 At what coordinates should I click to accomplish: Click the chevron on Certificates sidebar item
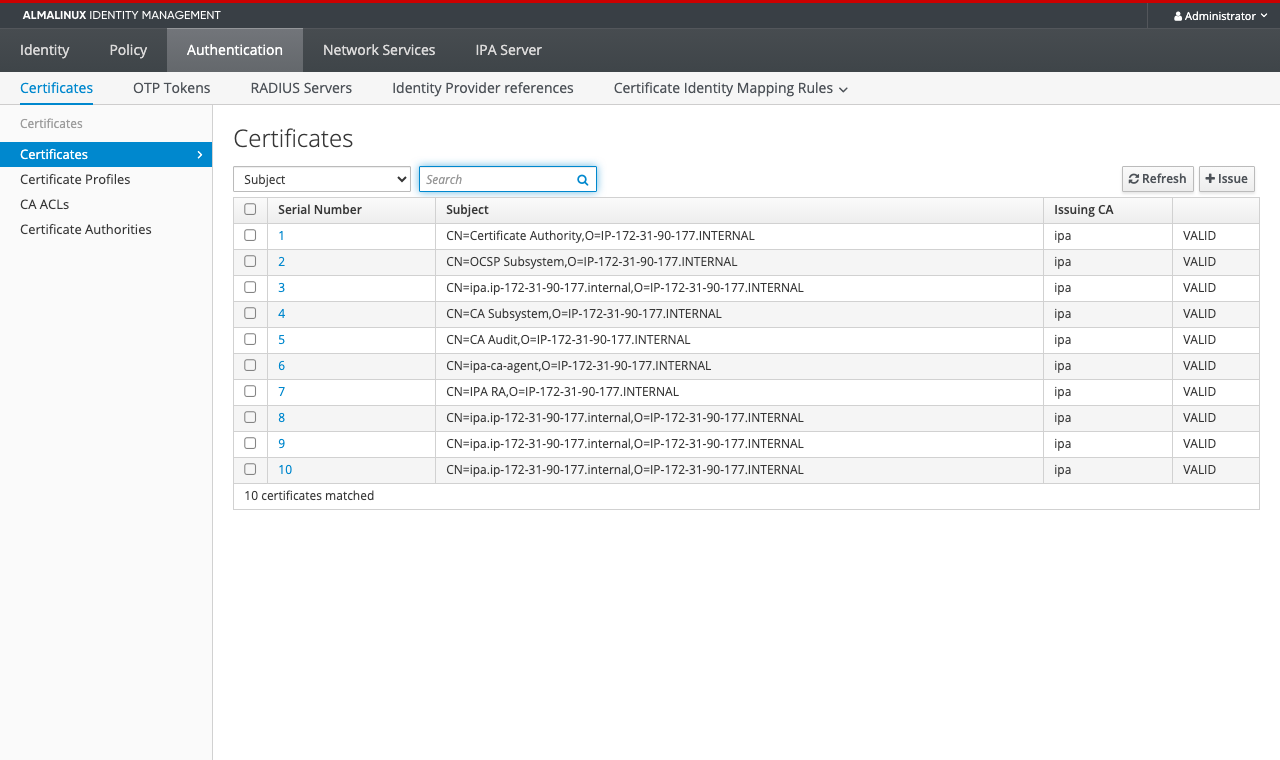coord(200,154)
